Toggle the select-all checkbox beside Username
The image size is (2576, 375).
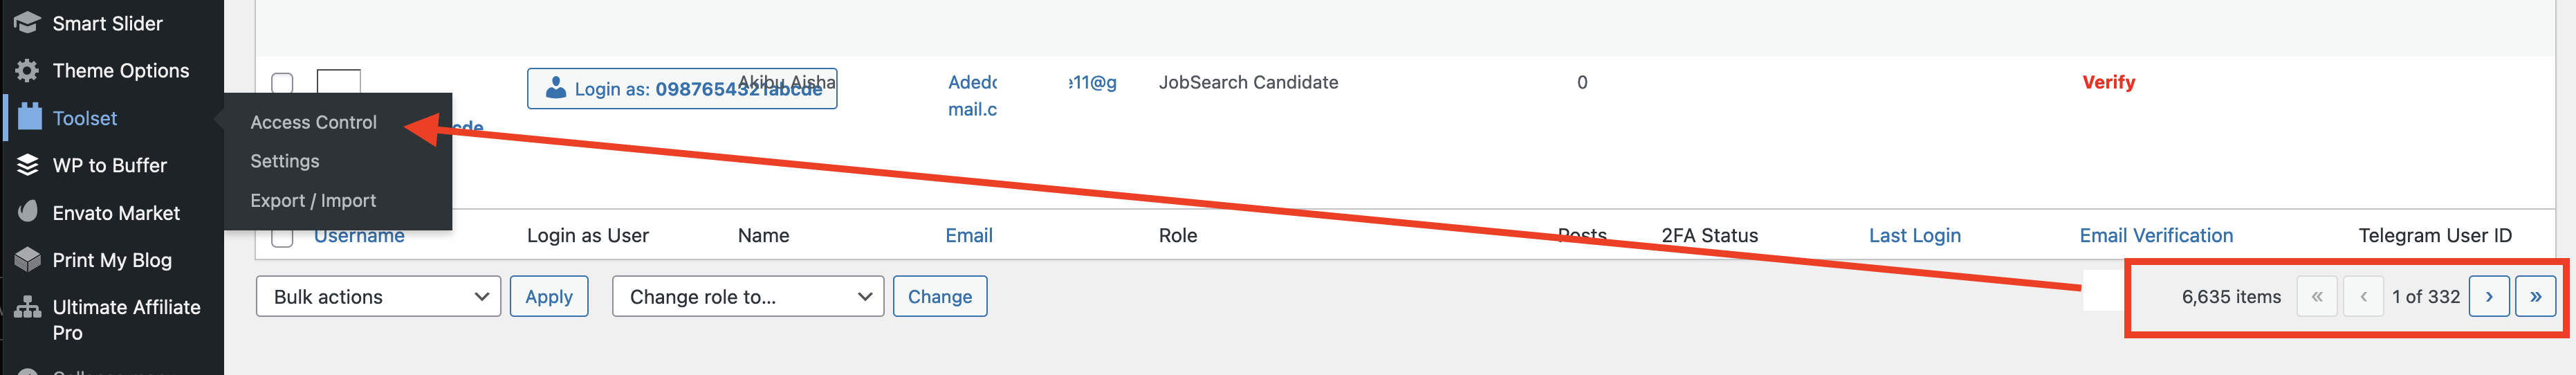[283, 237]
